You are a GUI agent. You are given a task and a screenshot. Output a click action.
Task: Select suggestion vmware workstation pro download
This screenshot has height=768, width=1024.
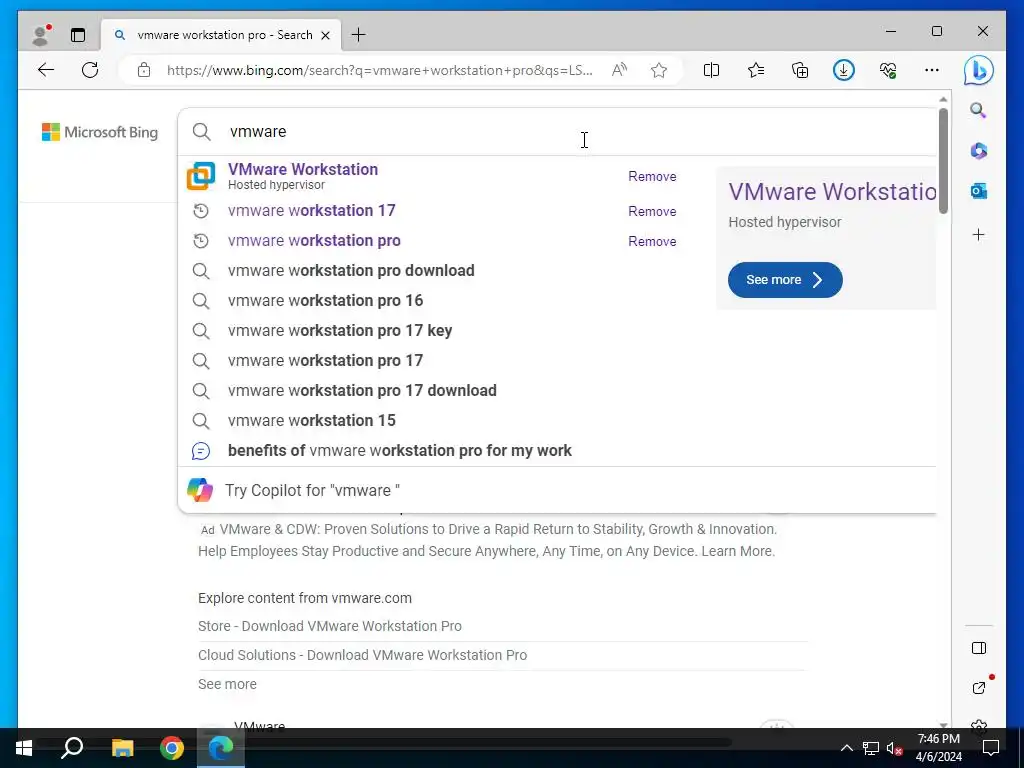click(351, 270)
